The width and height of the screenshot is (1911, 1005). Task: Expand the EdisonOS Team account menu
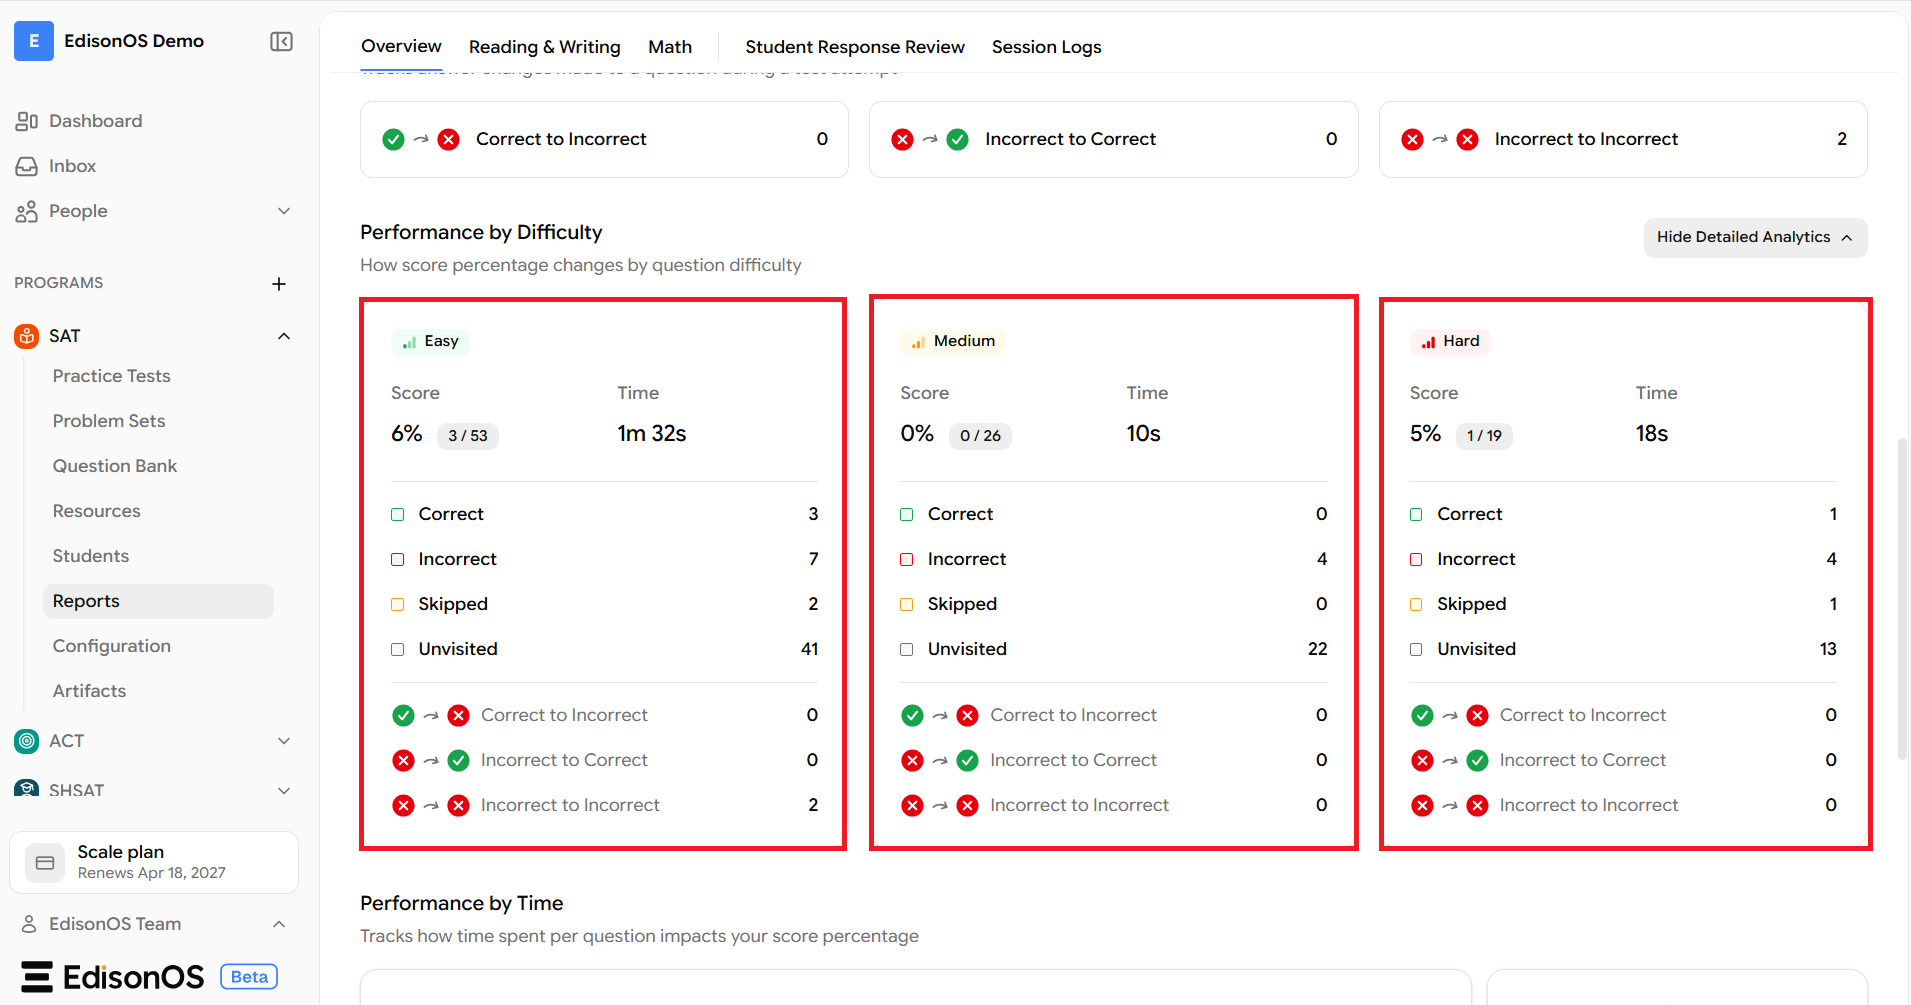click(279, 924)
